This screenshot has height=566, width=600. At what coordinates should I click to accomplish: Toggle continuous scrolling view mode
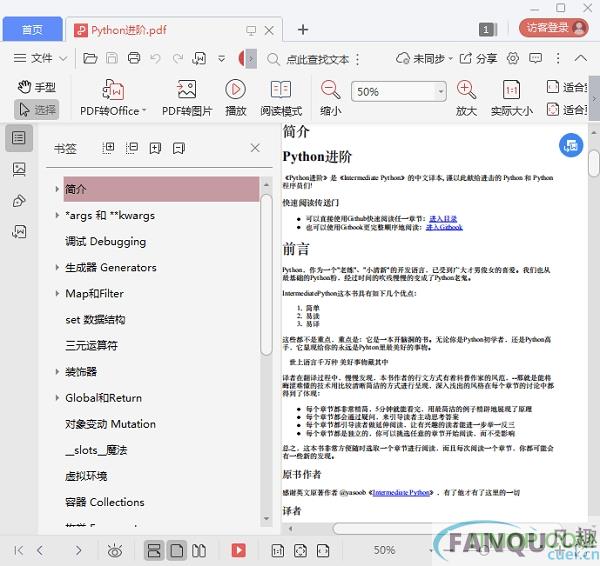(154, 550)
